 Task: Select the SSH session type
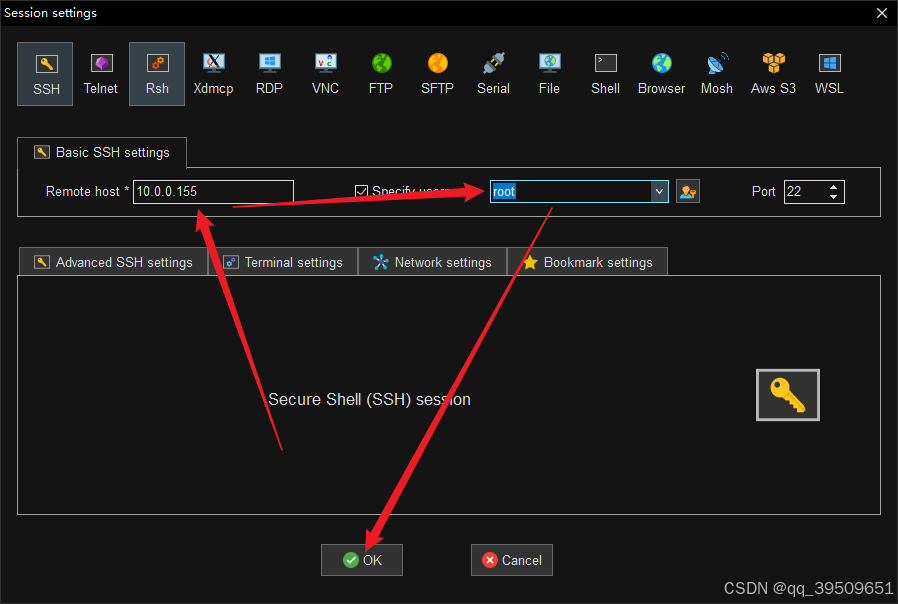45,74
